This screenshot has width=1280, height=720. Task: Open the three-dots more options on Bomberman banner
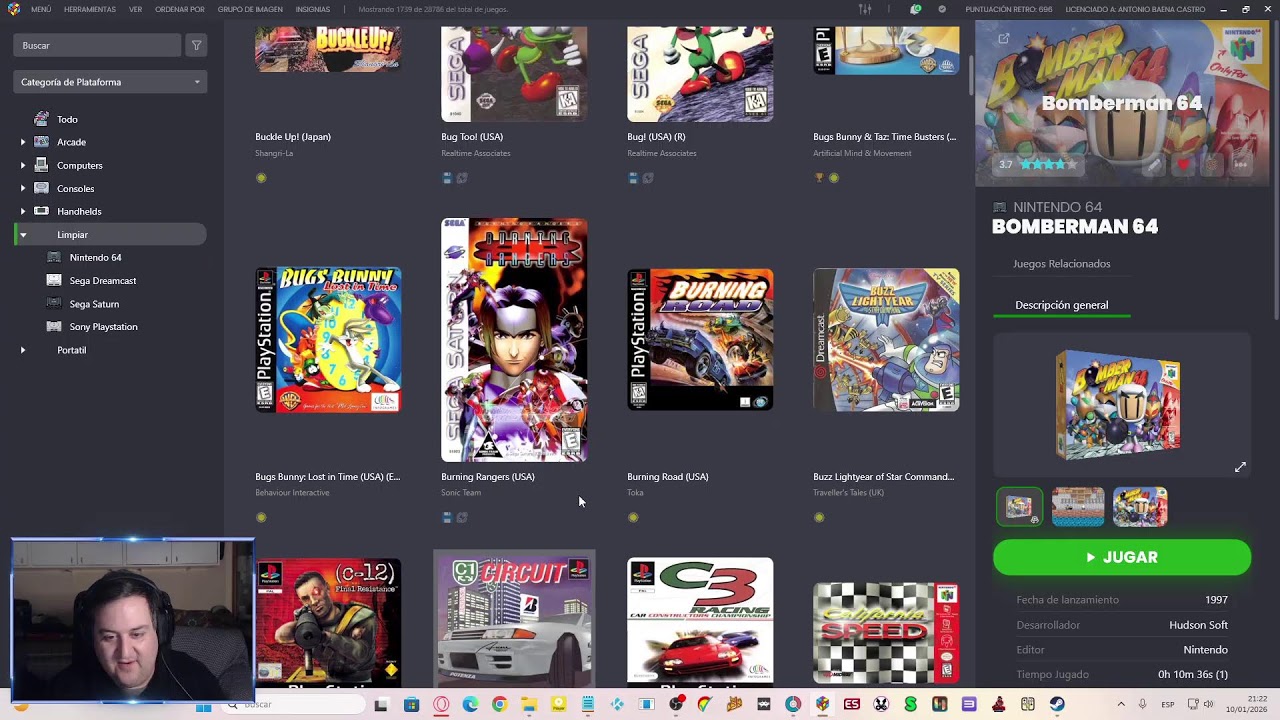point(1241,164)
